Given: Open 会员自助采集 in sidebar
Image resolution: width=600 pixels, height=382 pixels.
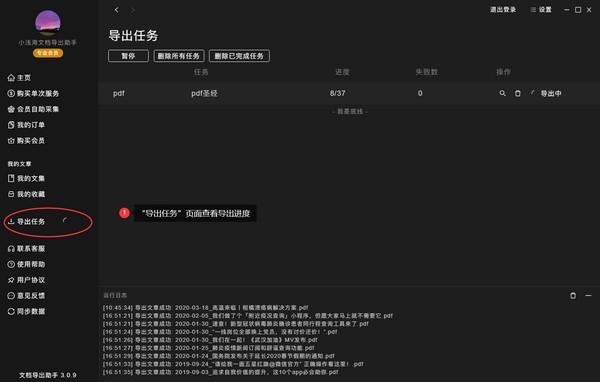Looking at the screenshot, I should 33,109.
